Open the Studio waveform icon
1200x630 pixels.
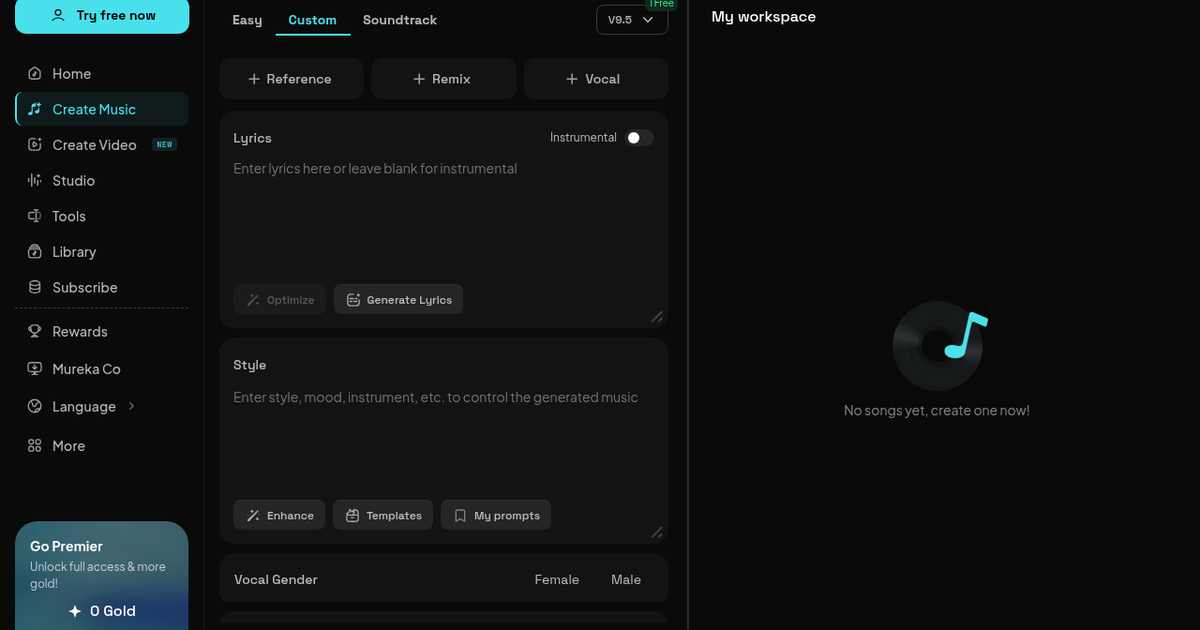click(x=35, y=181)
